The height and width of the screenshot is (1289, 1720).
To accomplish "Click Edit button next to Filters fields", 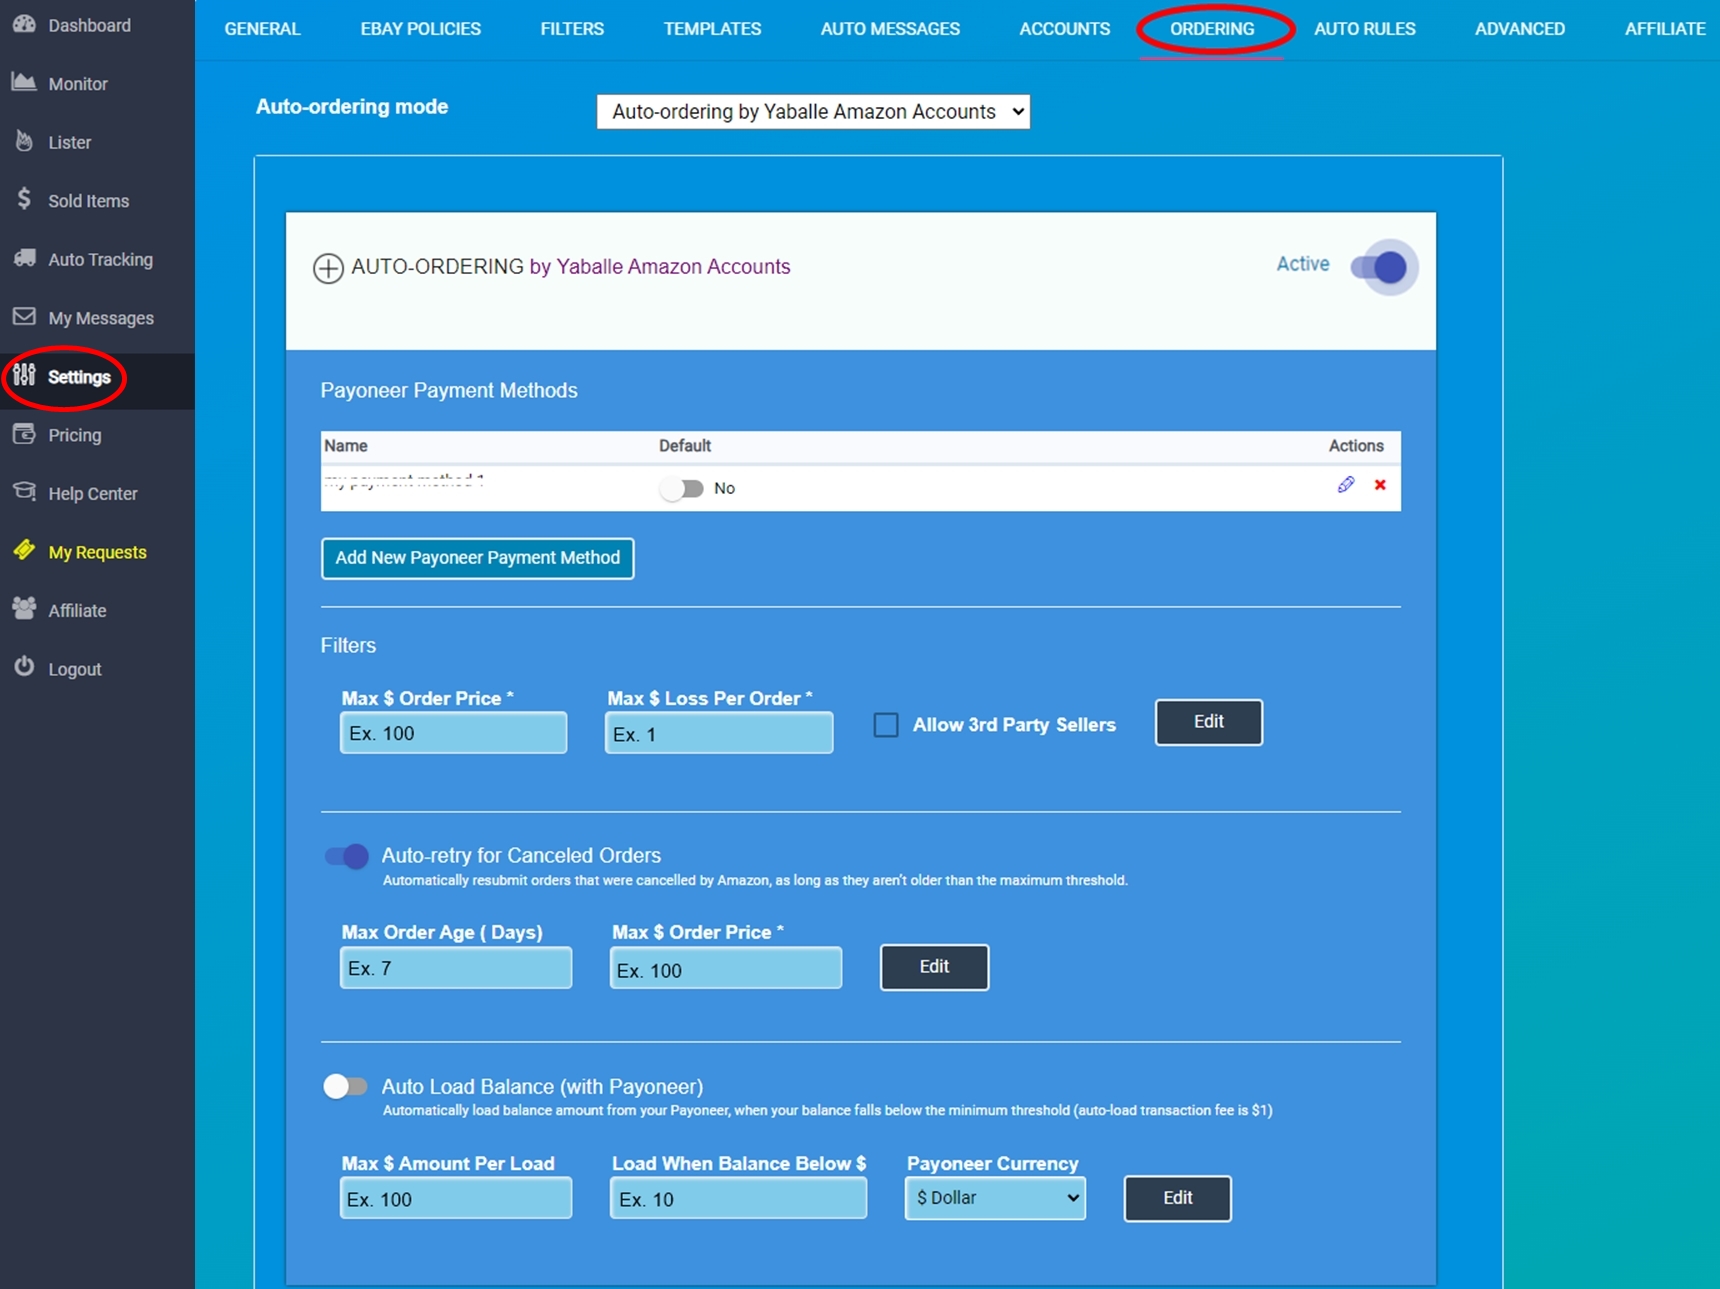I will (x=1208, y=722).
